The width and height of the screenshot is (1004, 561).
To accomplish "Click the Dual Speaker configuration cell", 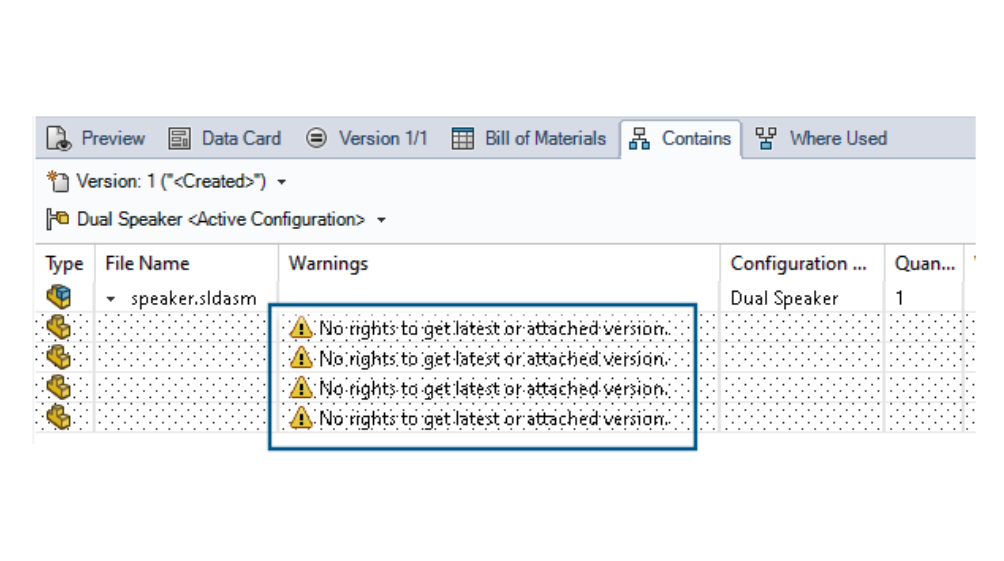I will click(784, 298).
